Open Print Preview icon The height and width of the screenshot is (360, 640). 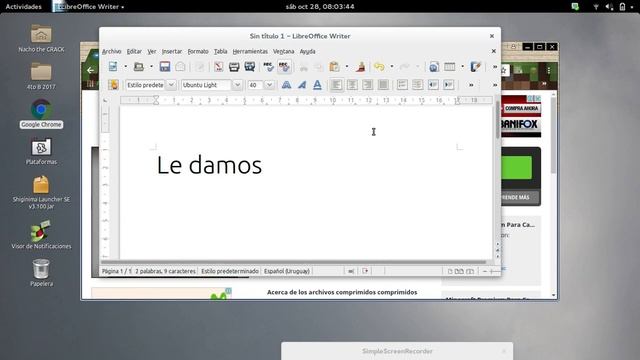[249, 67]
